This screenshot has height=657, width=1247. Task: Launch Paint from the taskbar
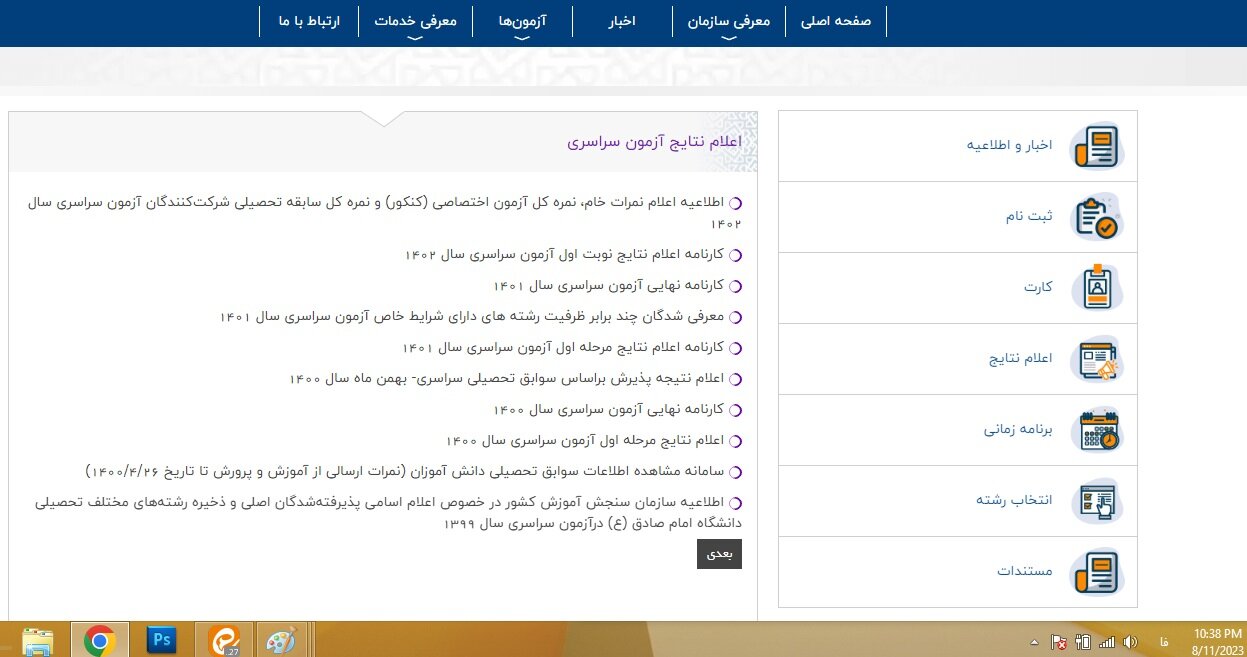tap(281, 640)
